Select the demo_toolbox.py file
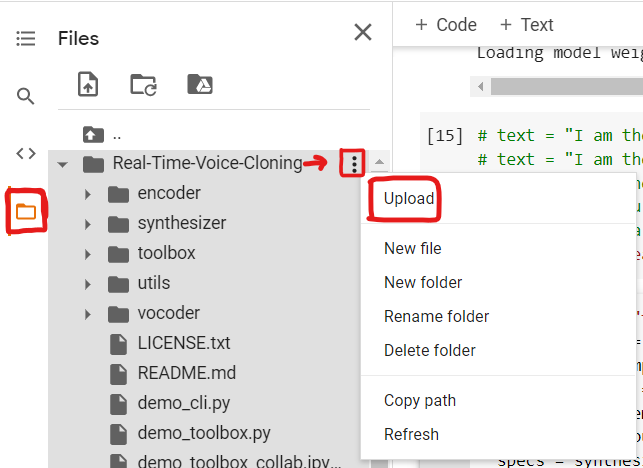Screen dimensions: 643x468 tap(204, 433)
